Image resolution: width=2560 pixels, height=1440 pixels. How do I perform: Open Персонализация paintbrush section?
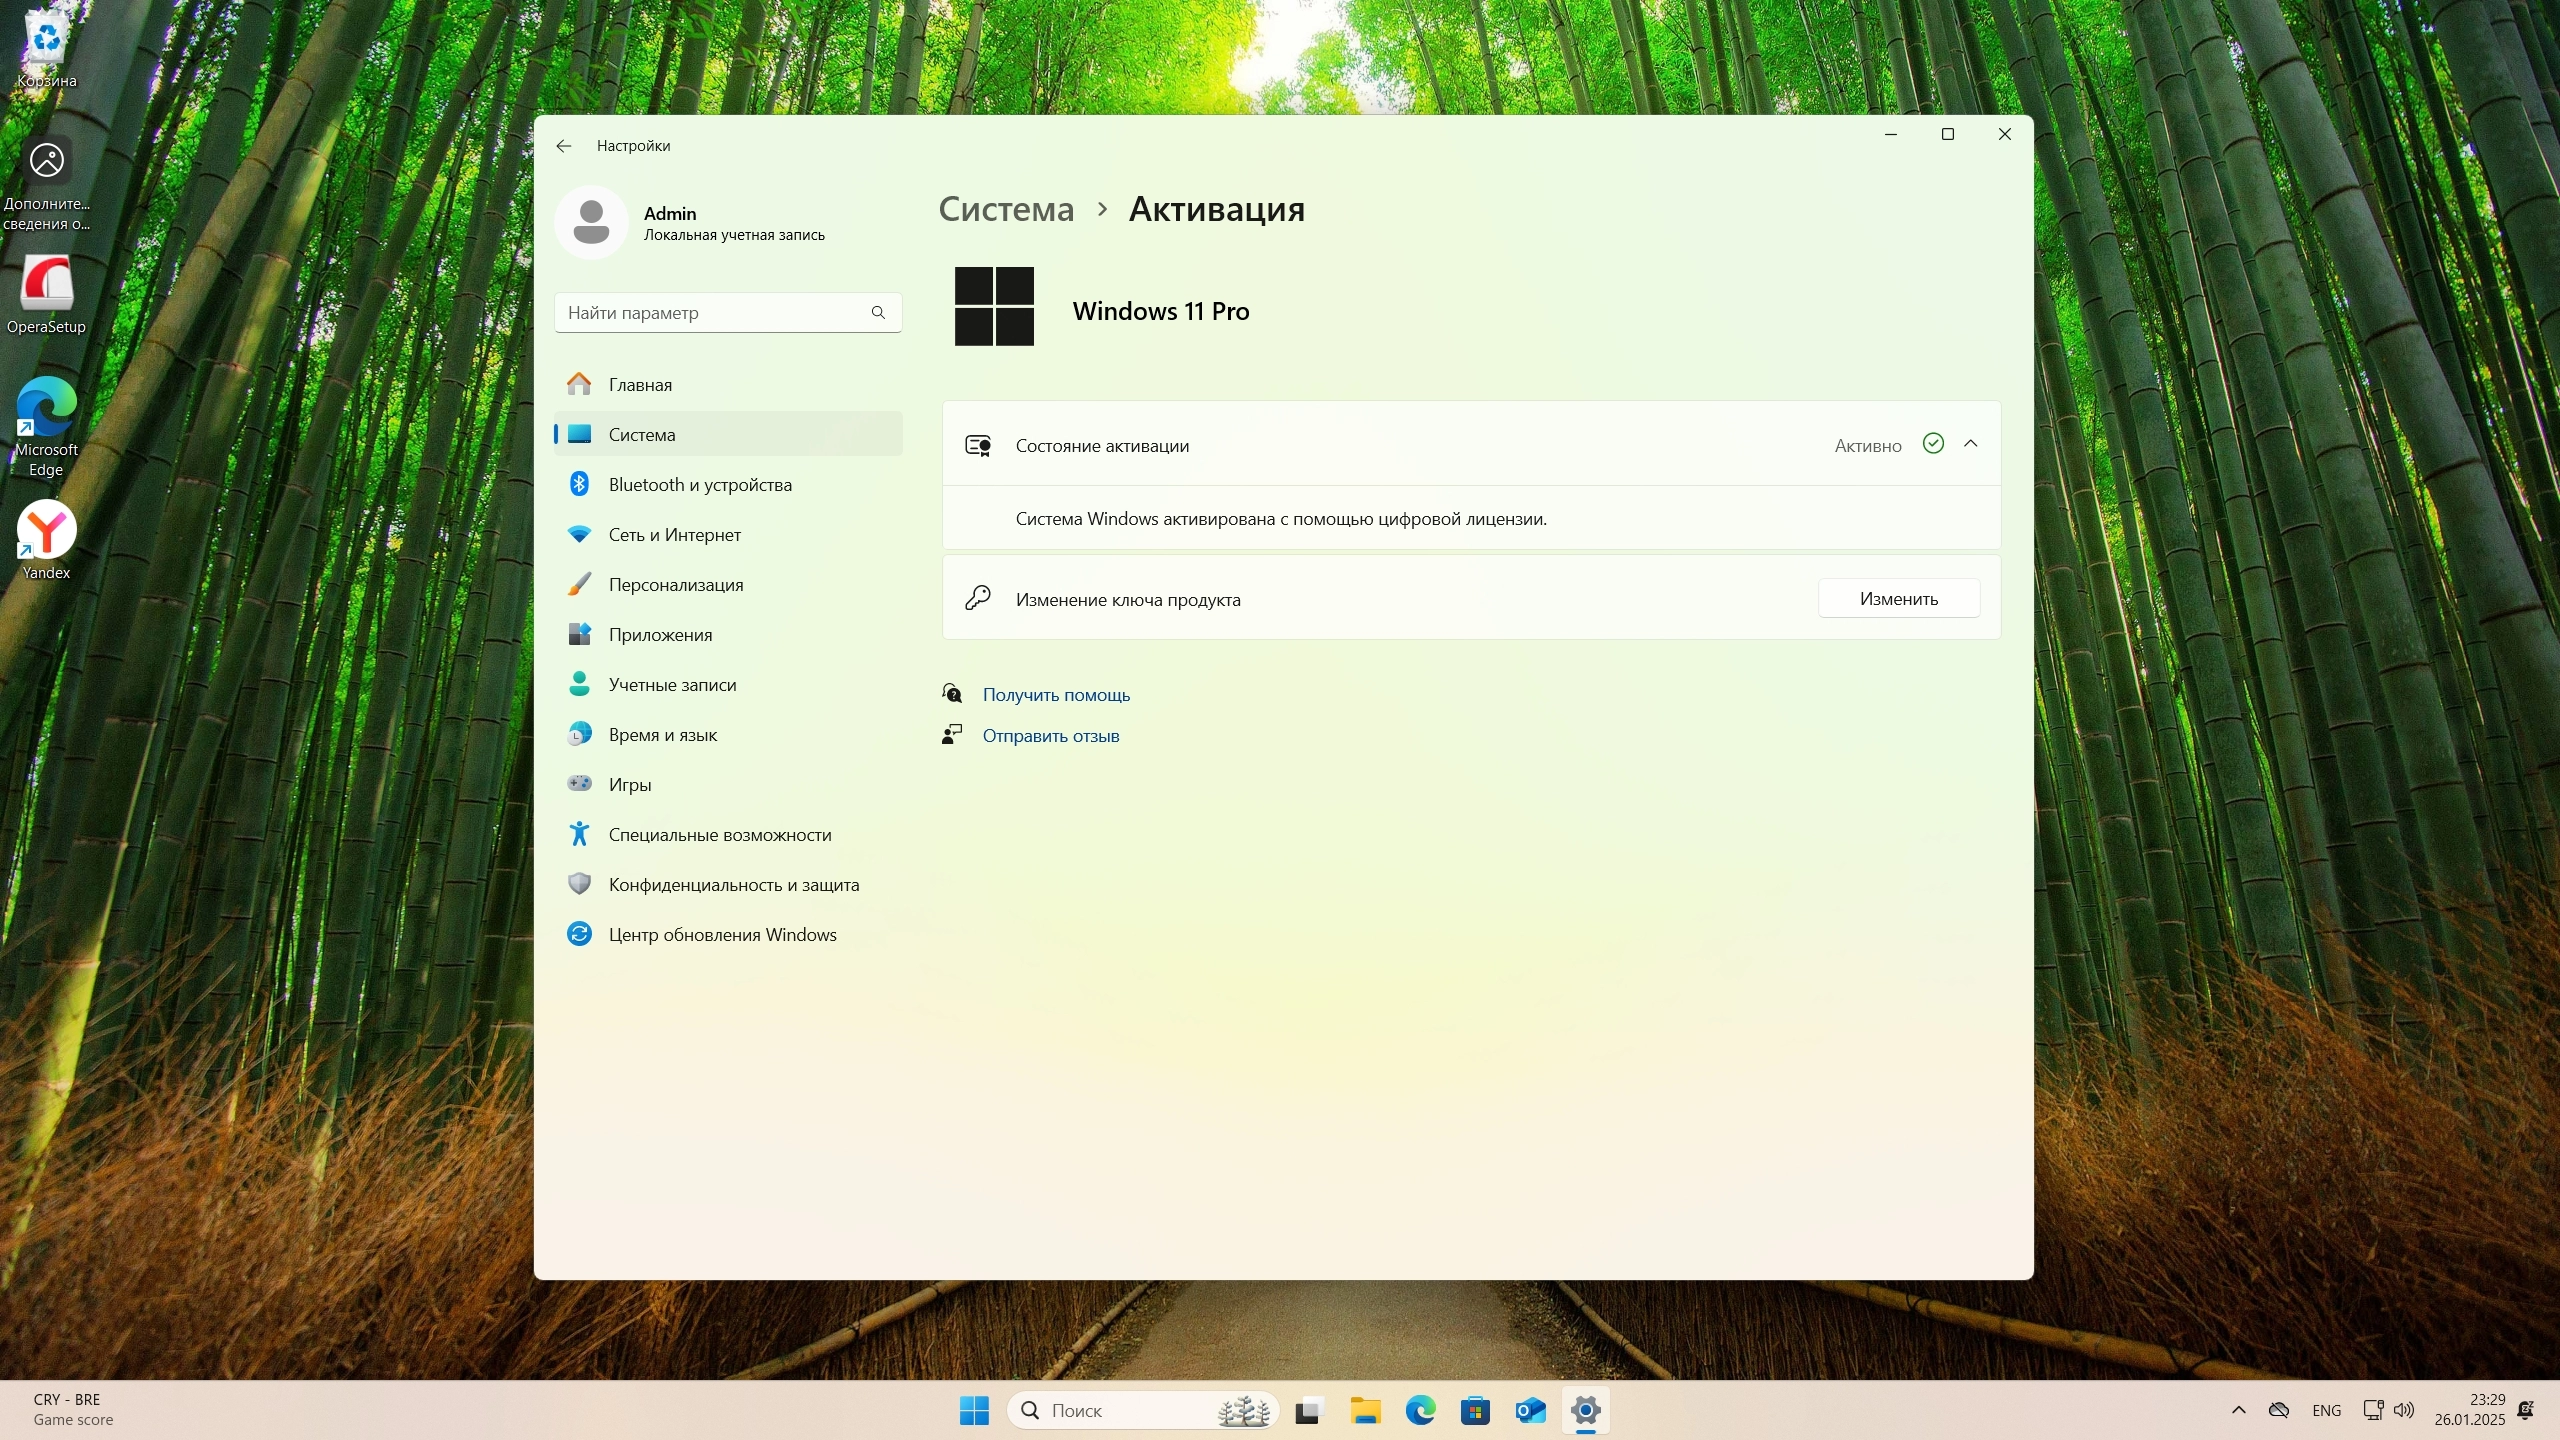point(675,585)
